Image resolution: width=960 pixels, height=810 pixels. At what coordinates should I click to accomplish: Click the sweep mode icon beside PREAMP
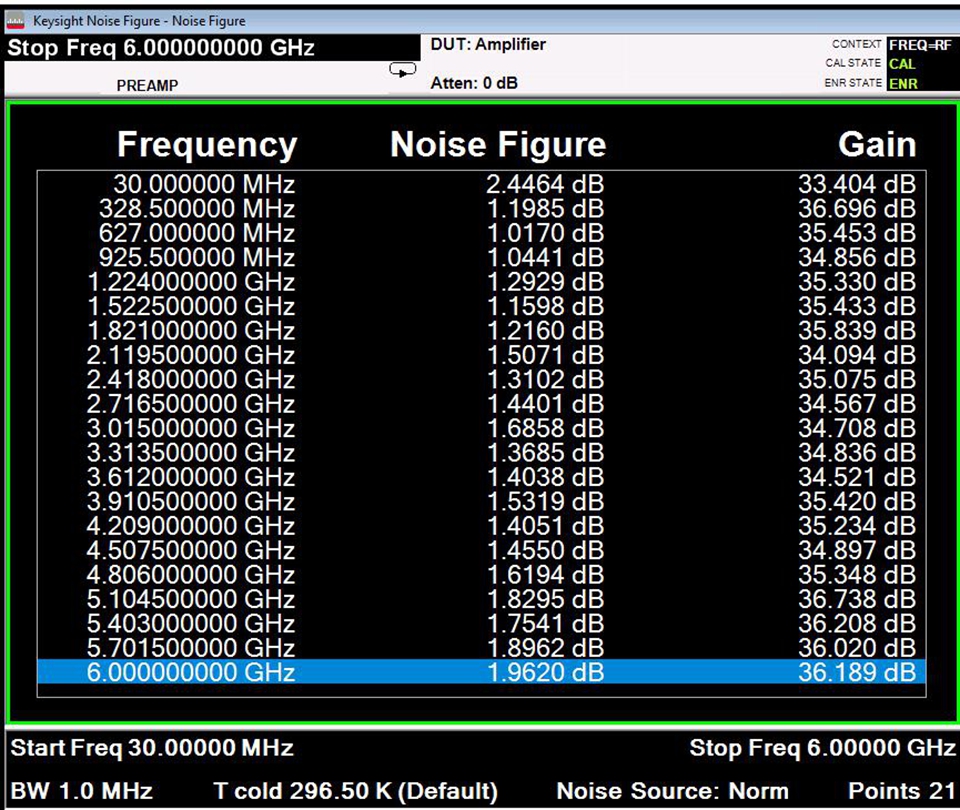pyautogui.click(x=402, y=69)
